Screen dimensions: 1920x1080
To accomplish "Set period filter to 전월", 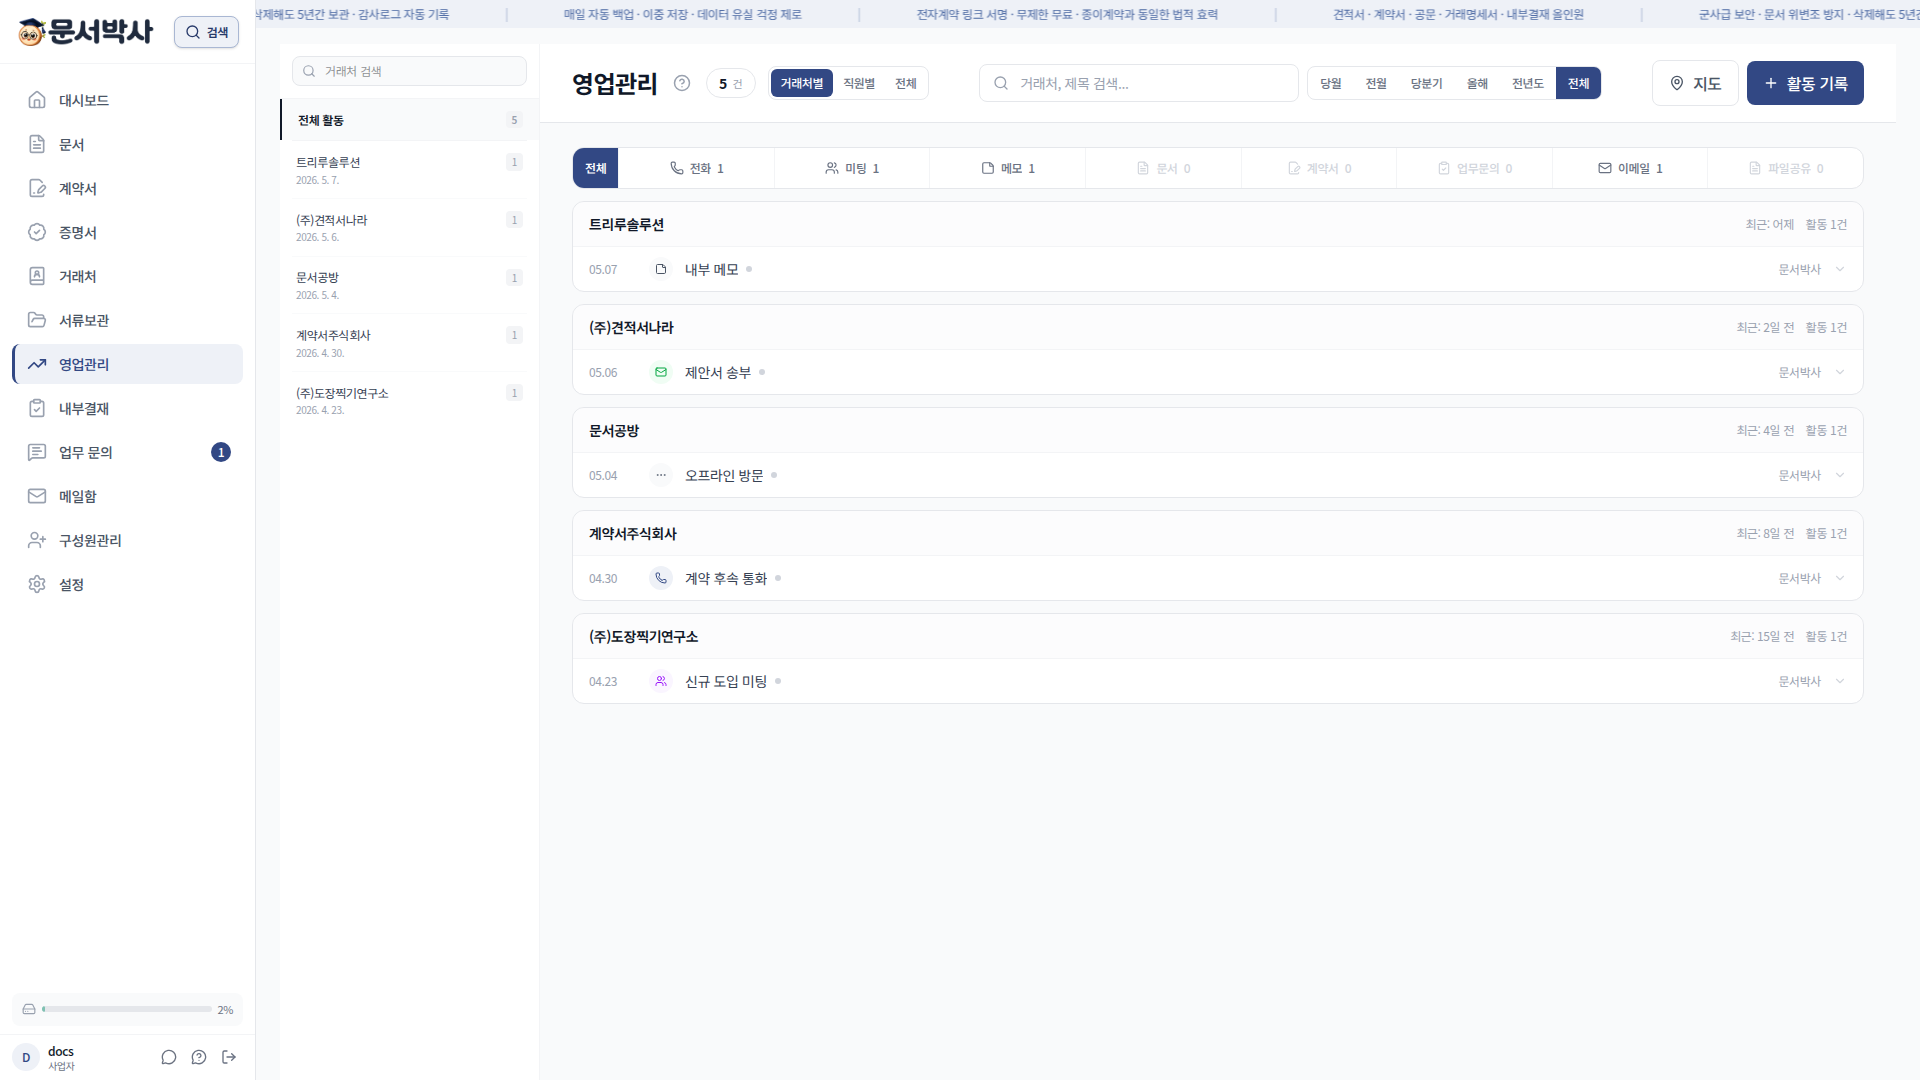I will 1377,83.
